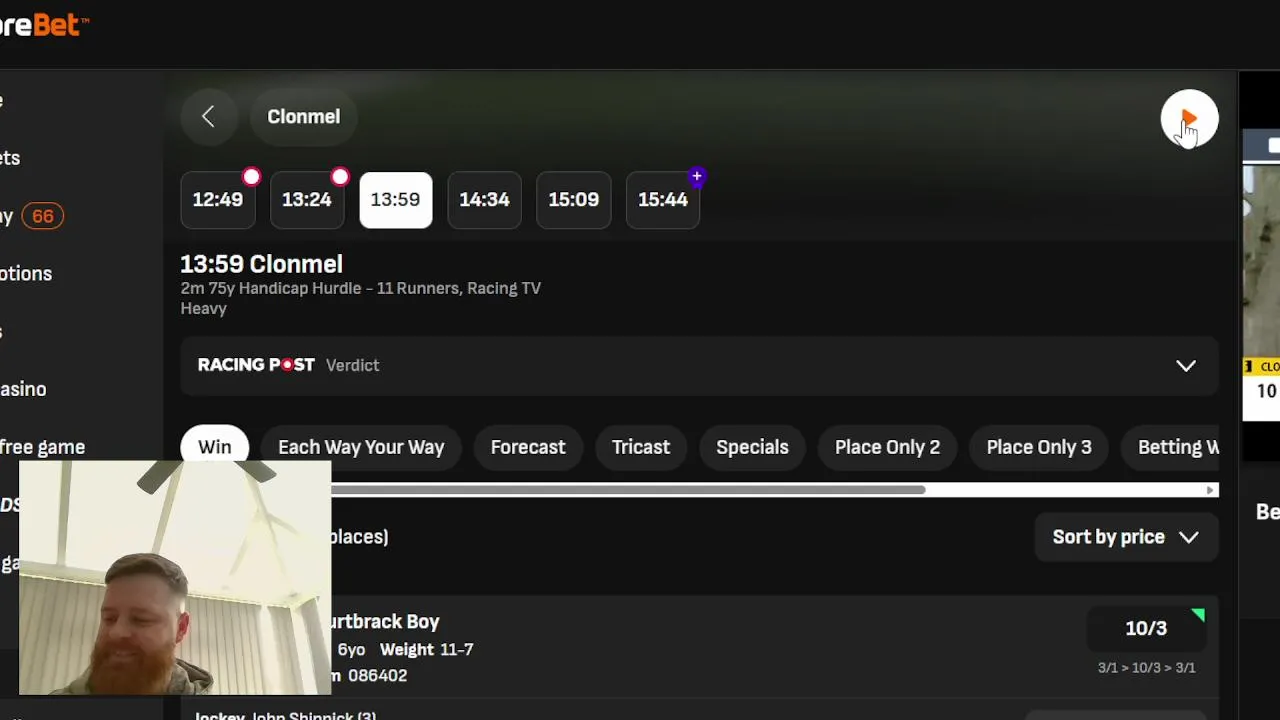1280x720 pixels.
Task: Click the 13:59 Clonmel race heading
Action: tap(261, 264)
